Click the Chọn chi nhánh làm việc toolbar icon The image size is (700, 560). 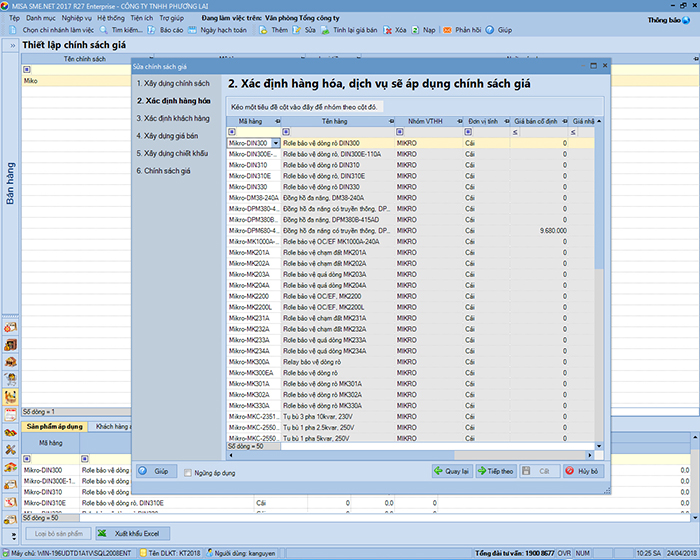coord(12,30)
